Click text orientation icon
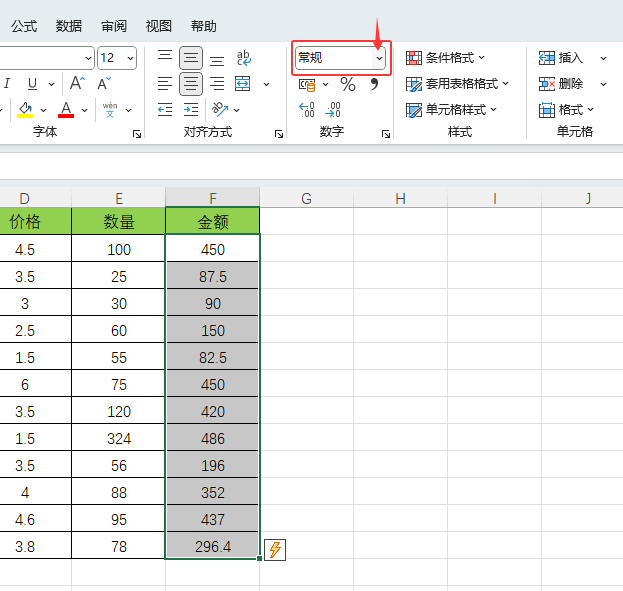The image size is (623, 591). 220,110
